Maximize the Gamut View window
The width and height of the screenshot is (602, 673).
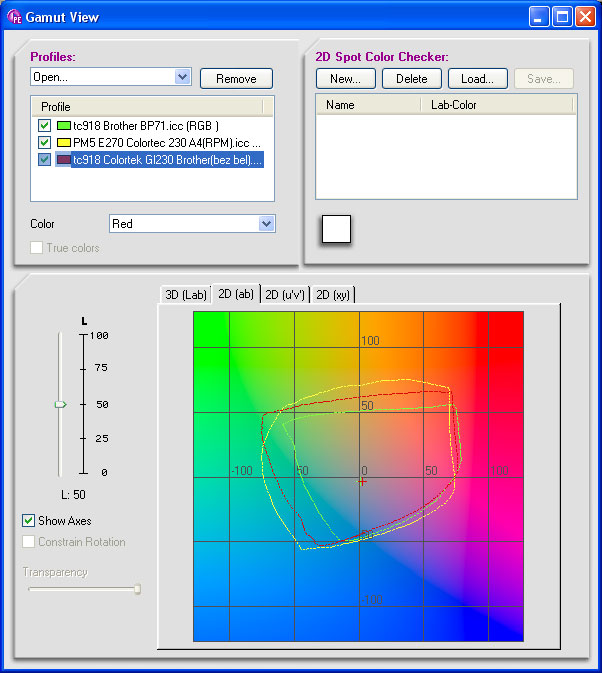(562, 17)
